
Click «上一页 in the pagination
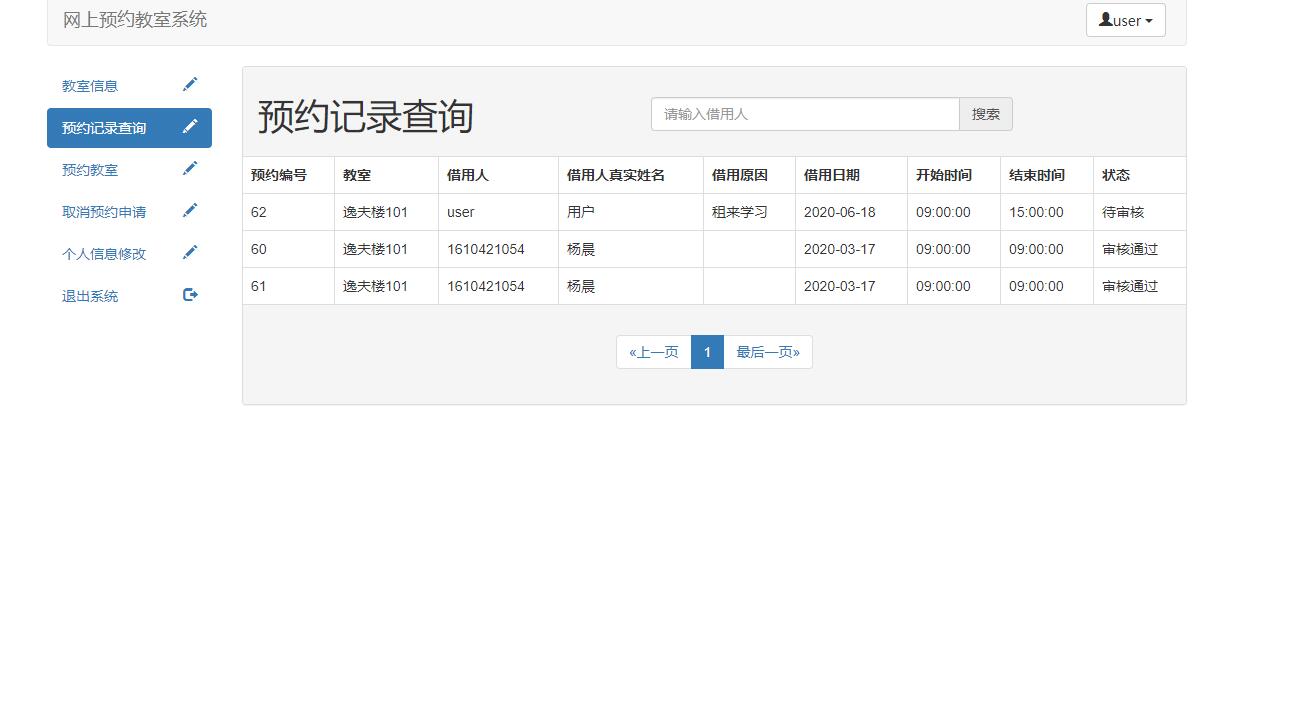[x=652, y=351]
